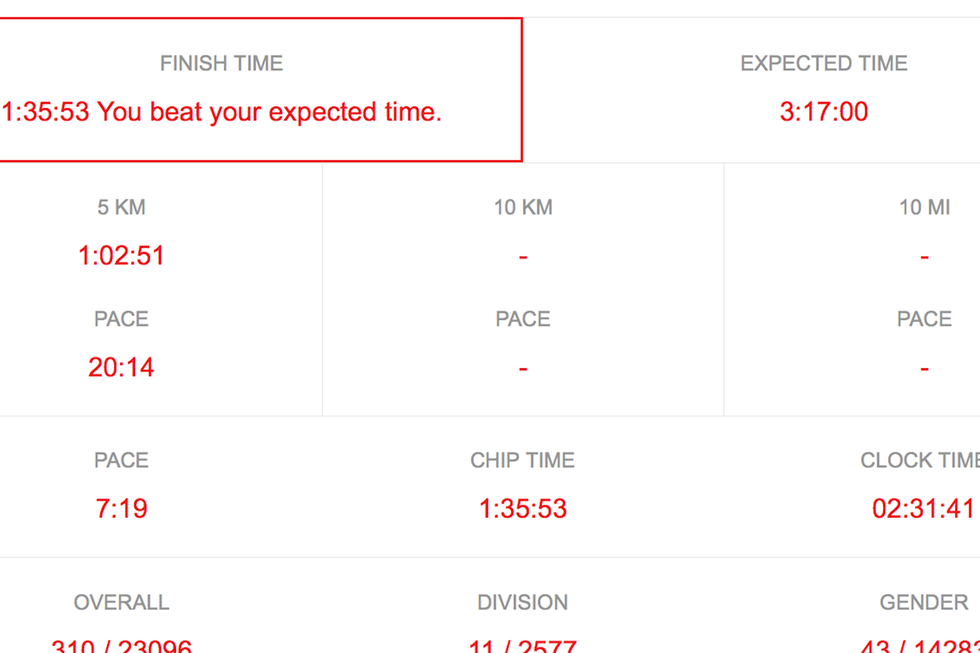The height and width of the screenshot is (653, 980).
Task: Click the 02:31:41 clock time value
Action: pyautogui.click(x=924, y=508)
